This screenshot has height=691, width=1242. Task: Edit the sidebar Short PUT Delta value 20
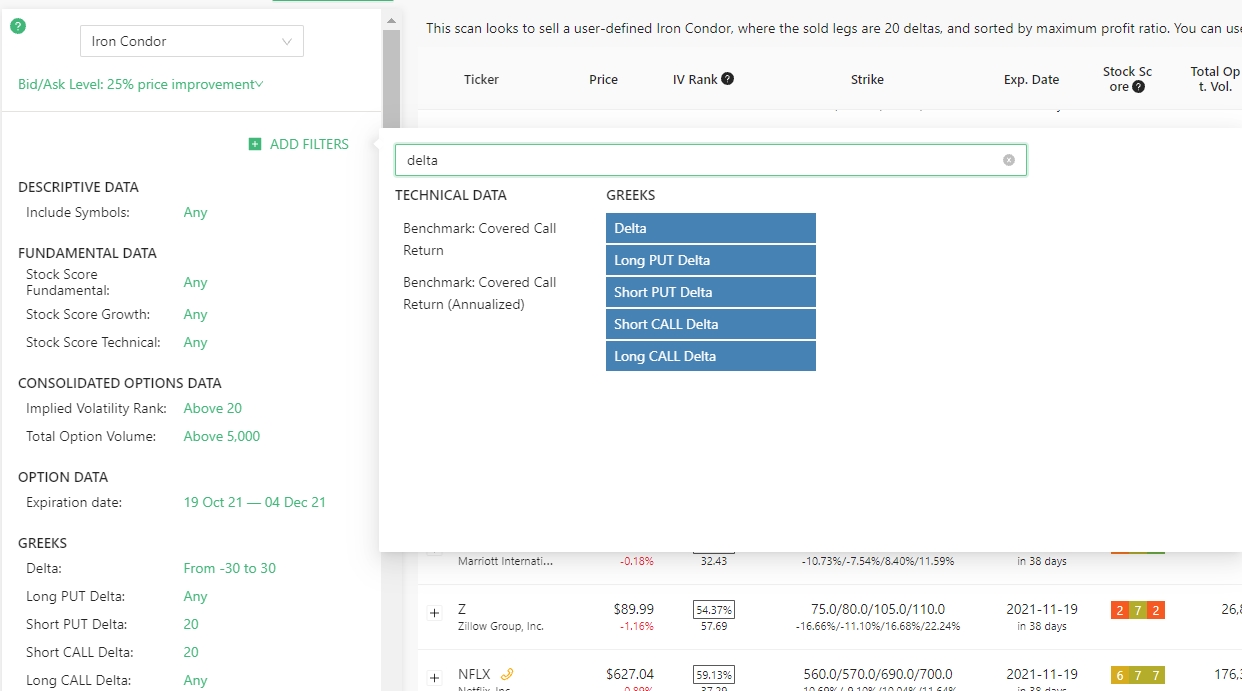(191, 624)
